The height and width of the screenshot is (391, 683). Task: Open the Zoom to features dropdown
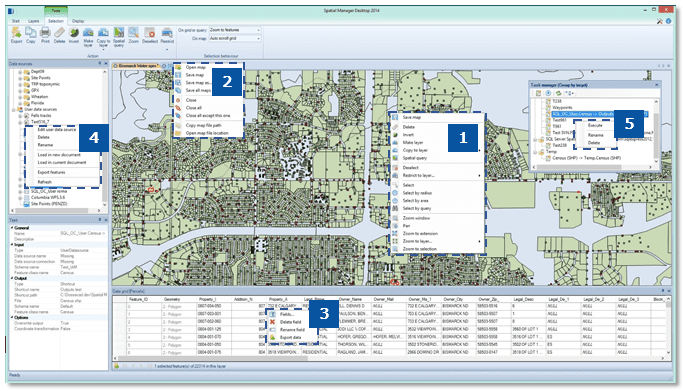tap(235, 30)
